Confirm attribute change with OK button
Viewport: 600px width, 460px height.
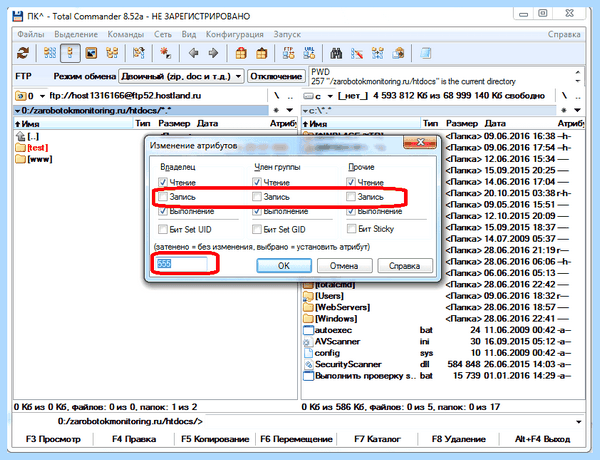284,266
